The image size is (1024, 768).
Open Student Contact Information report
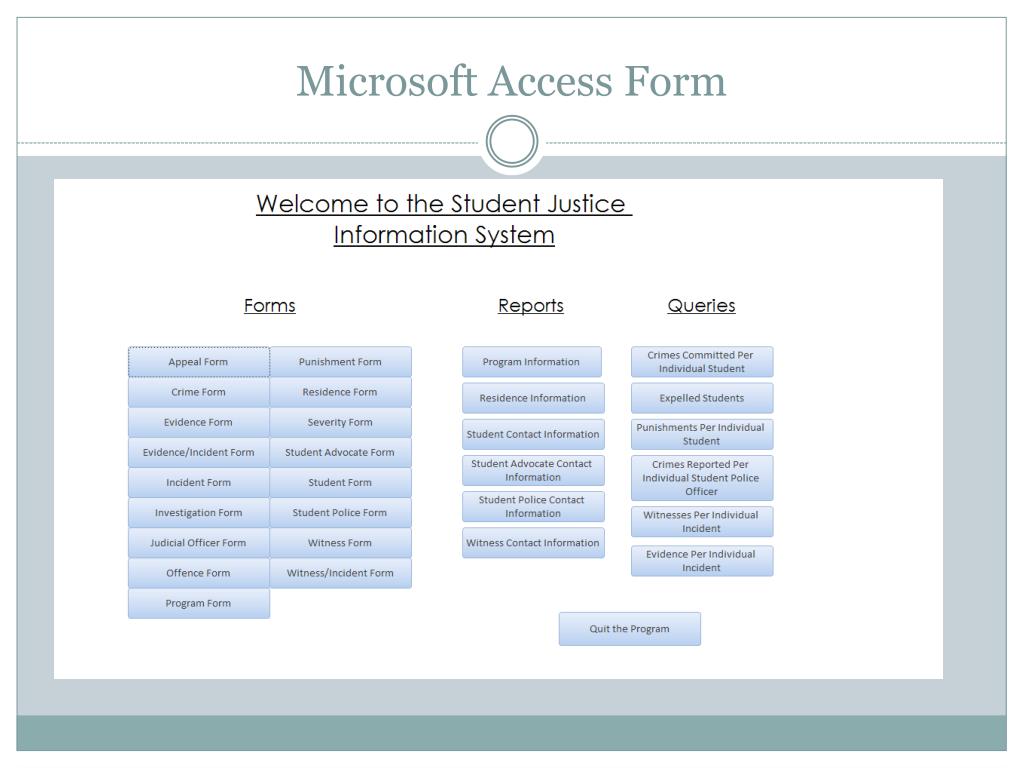[x=533, y=434]
